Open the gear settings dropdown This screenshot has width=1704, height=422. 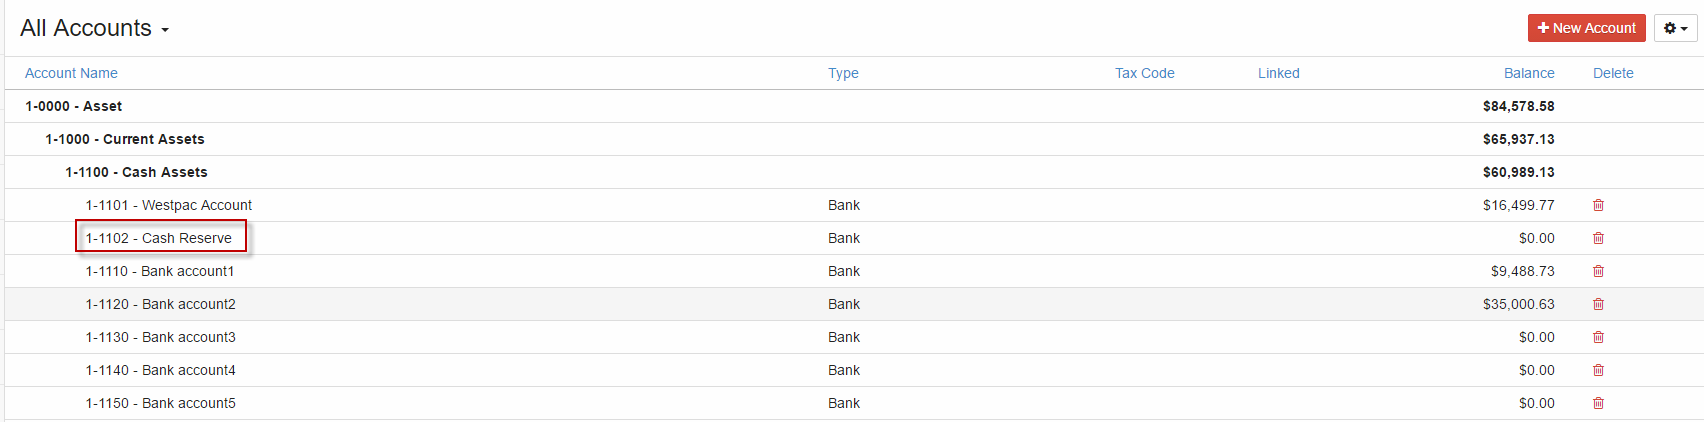click(x=1675, y=28)
